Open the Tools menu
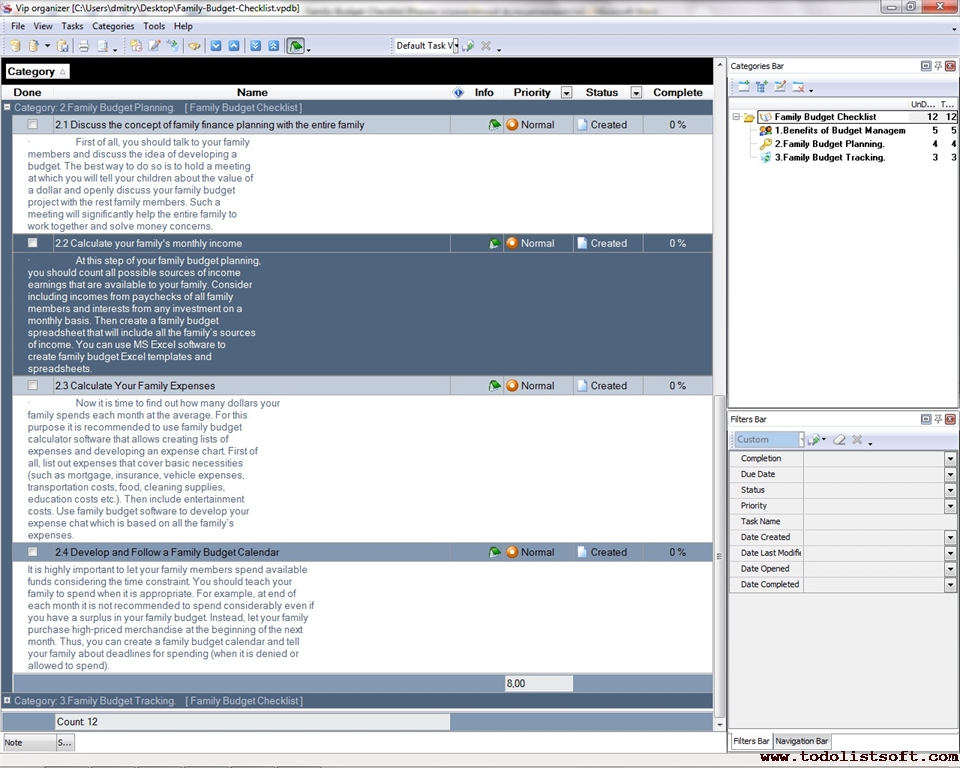 click(154, 26)
